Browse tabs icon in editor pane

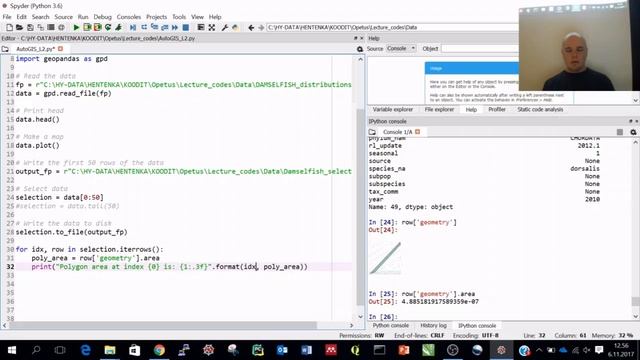5,49
